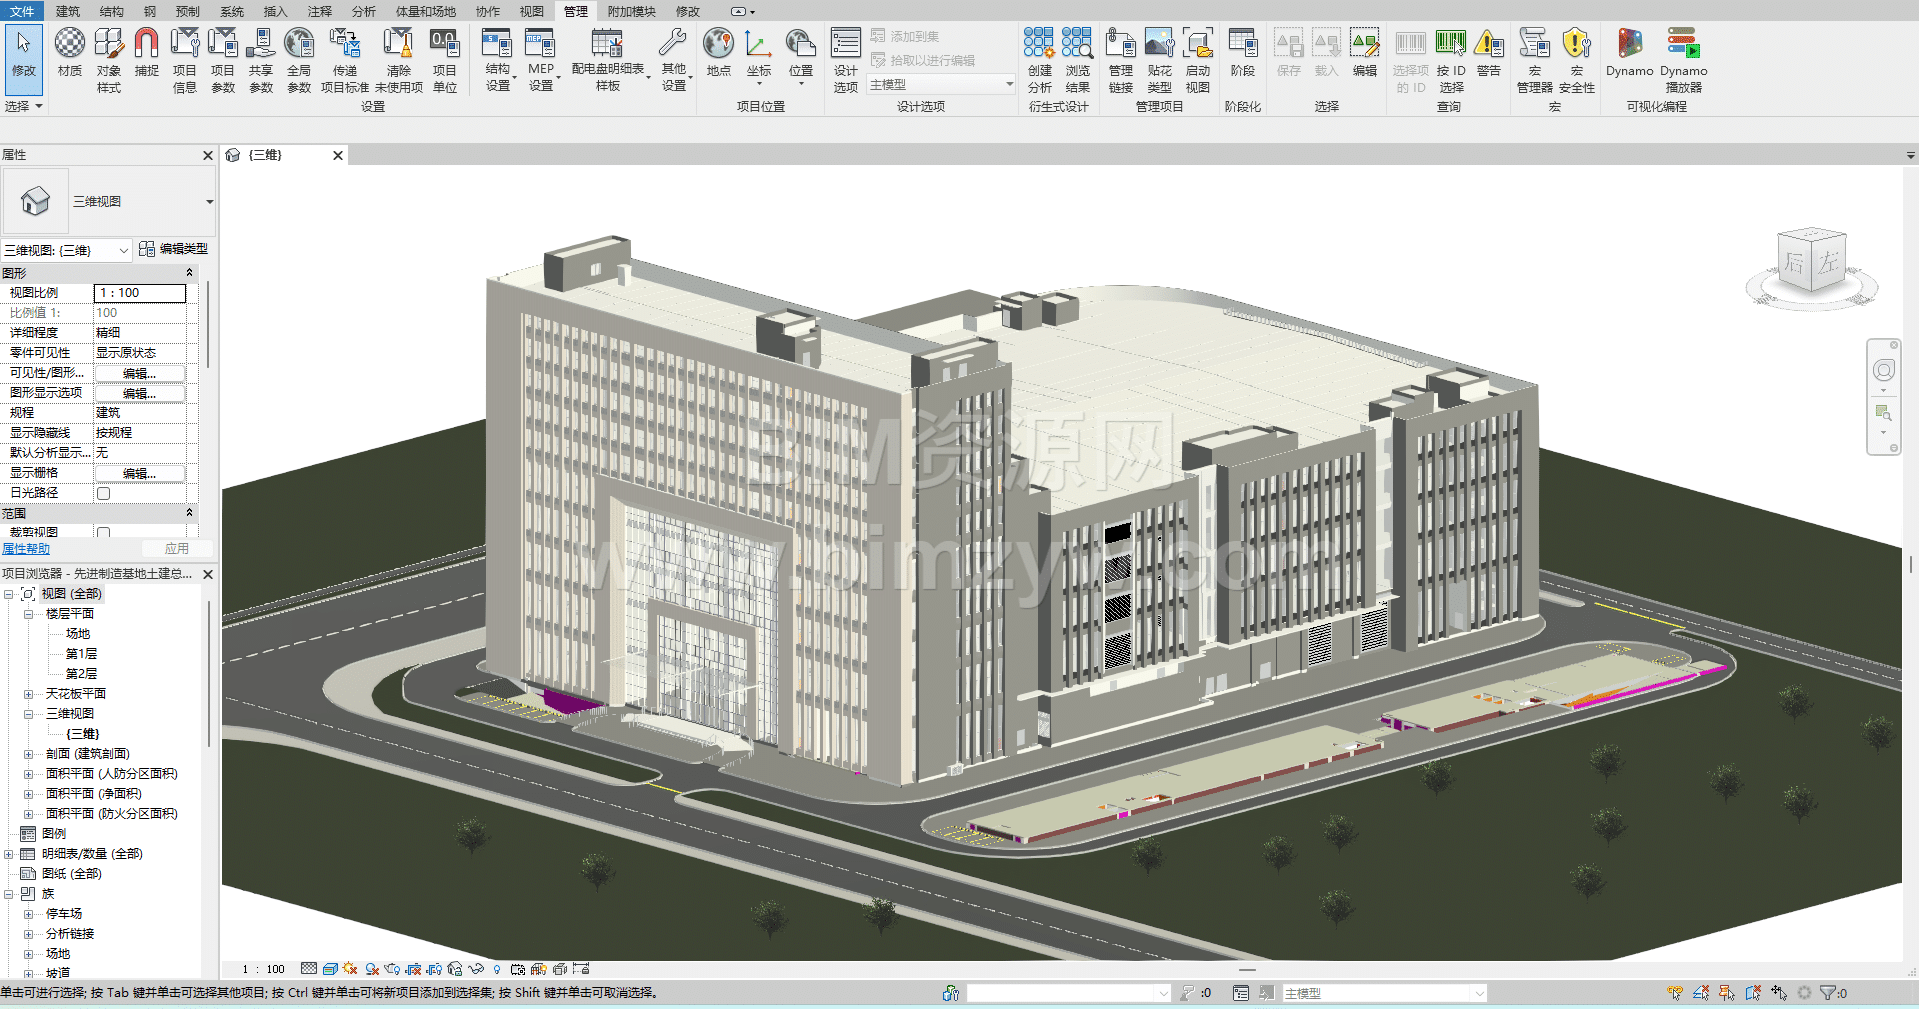This screenshot has width=1919, height=1009.
Task: Switch to the 建筑 ribbon tab
Action: [x=68, y=11]
